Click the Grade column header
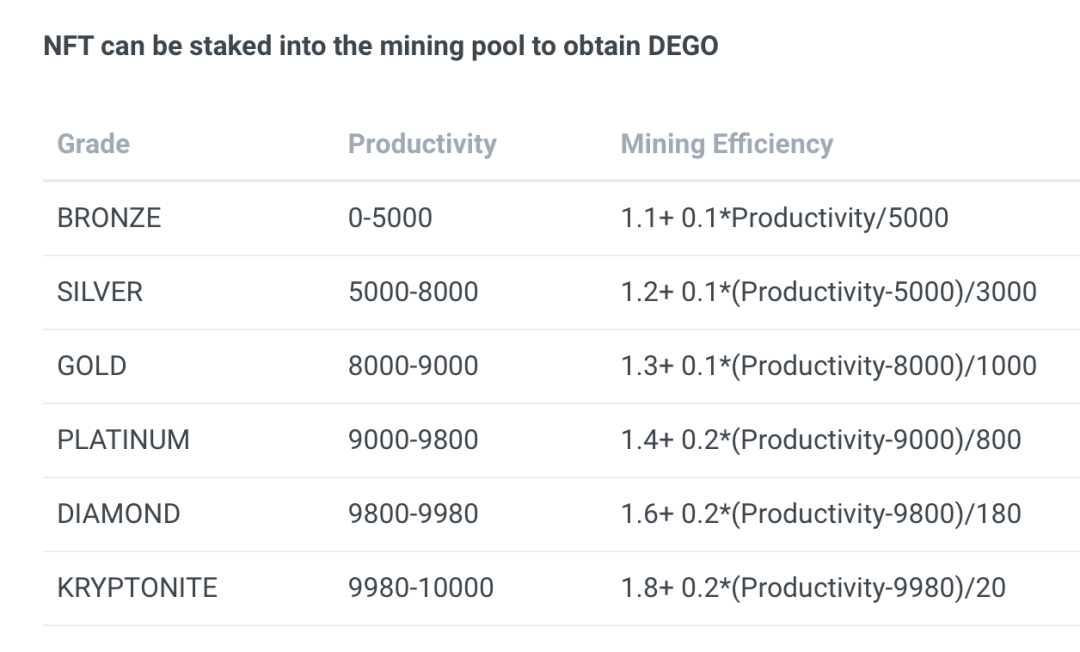1080x652 pixels. (93, 144)
